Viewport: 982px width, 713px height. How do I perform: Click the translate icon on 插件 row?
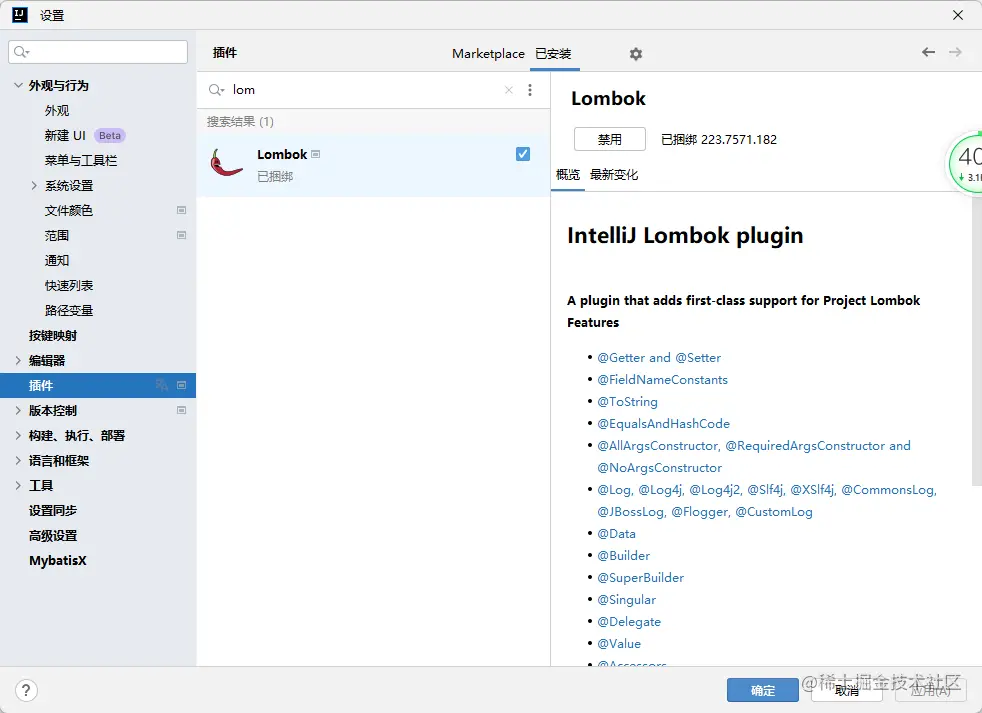pyautogui.click(x=162, y=385)
